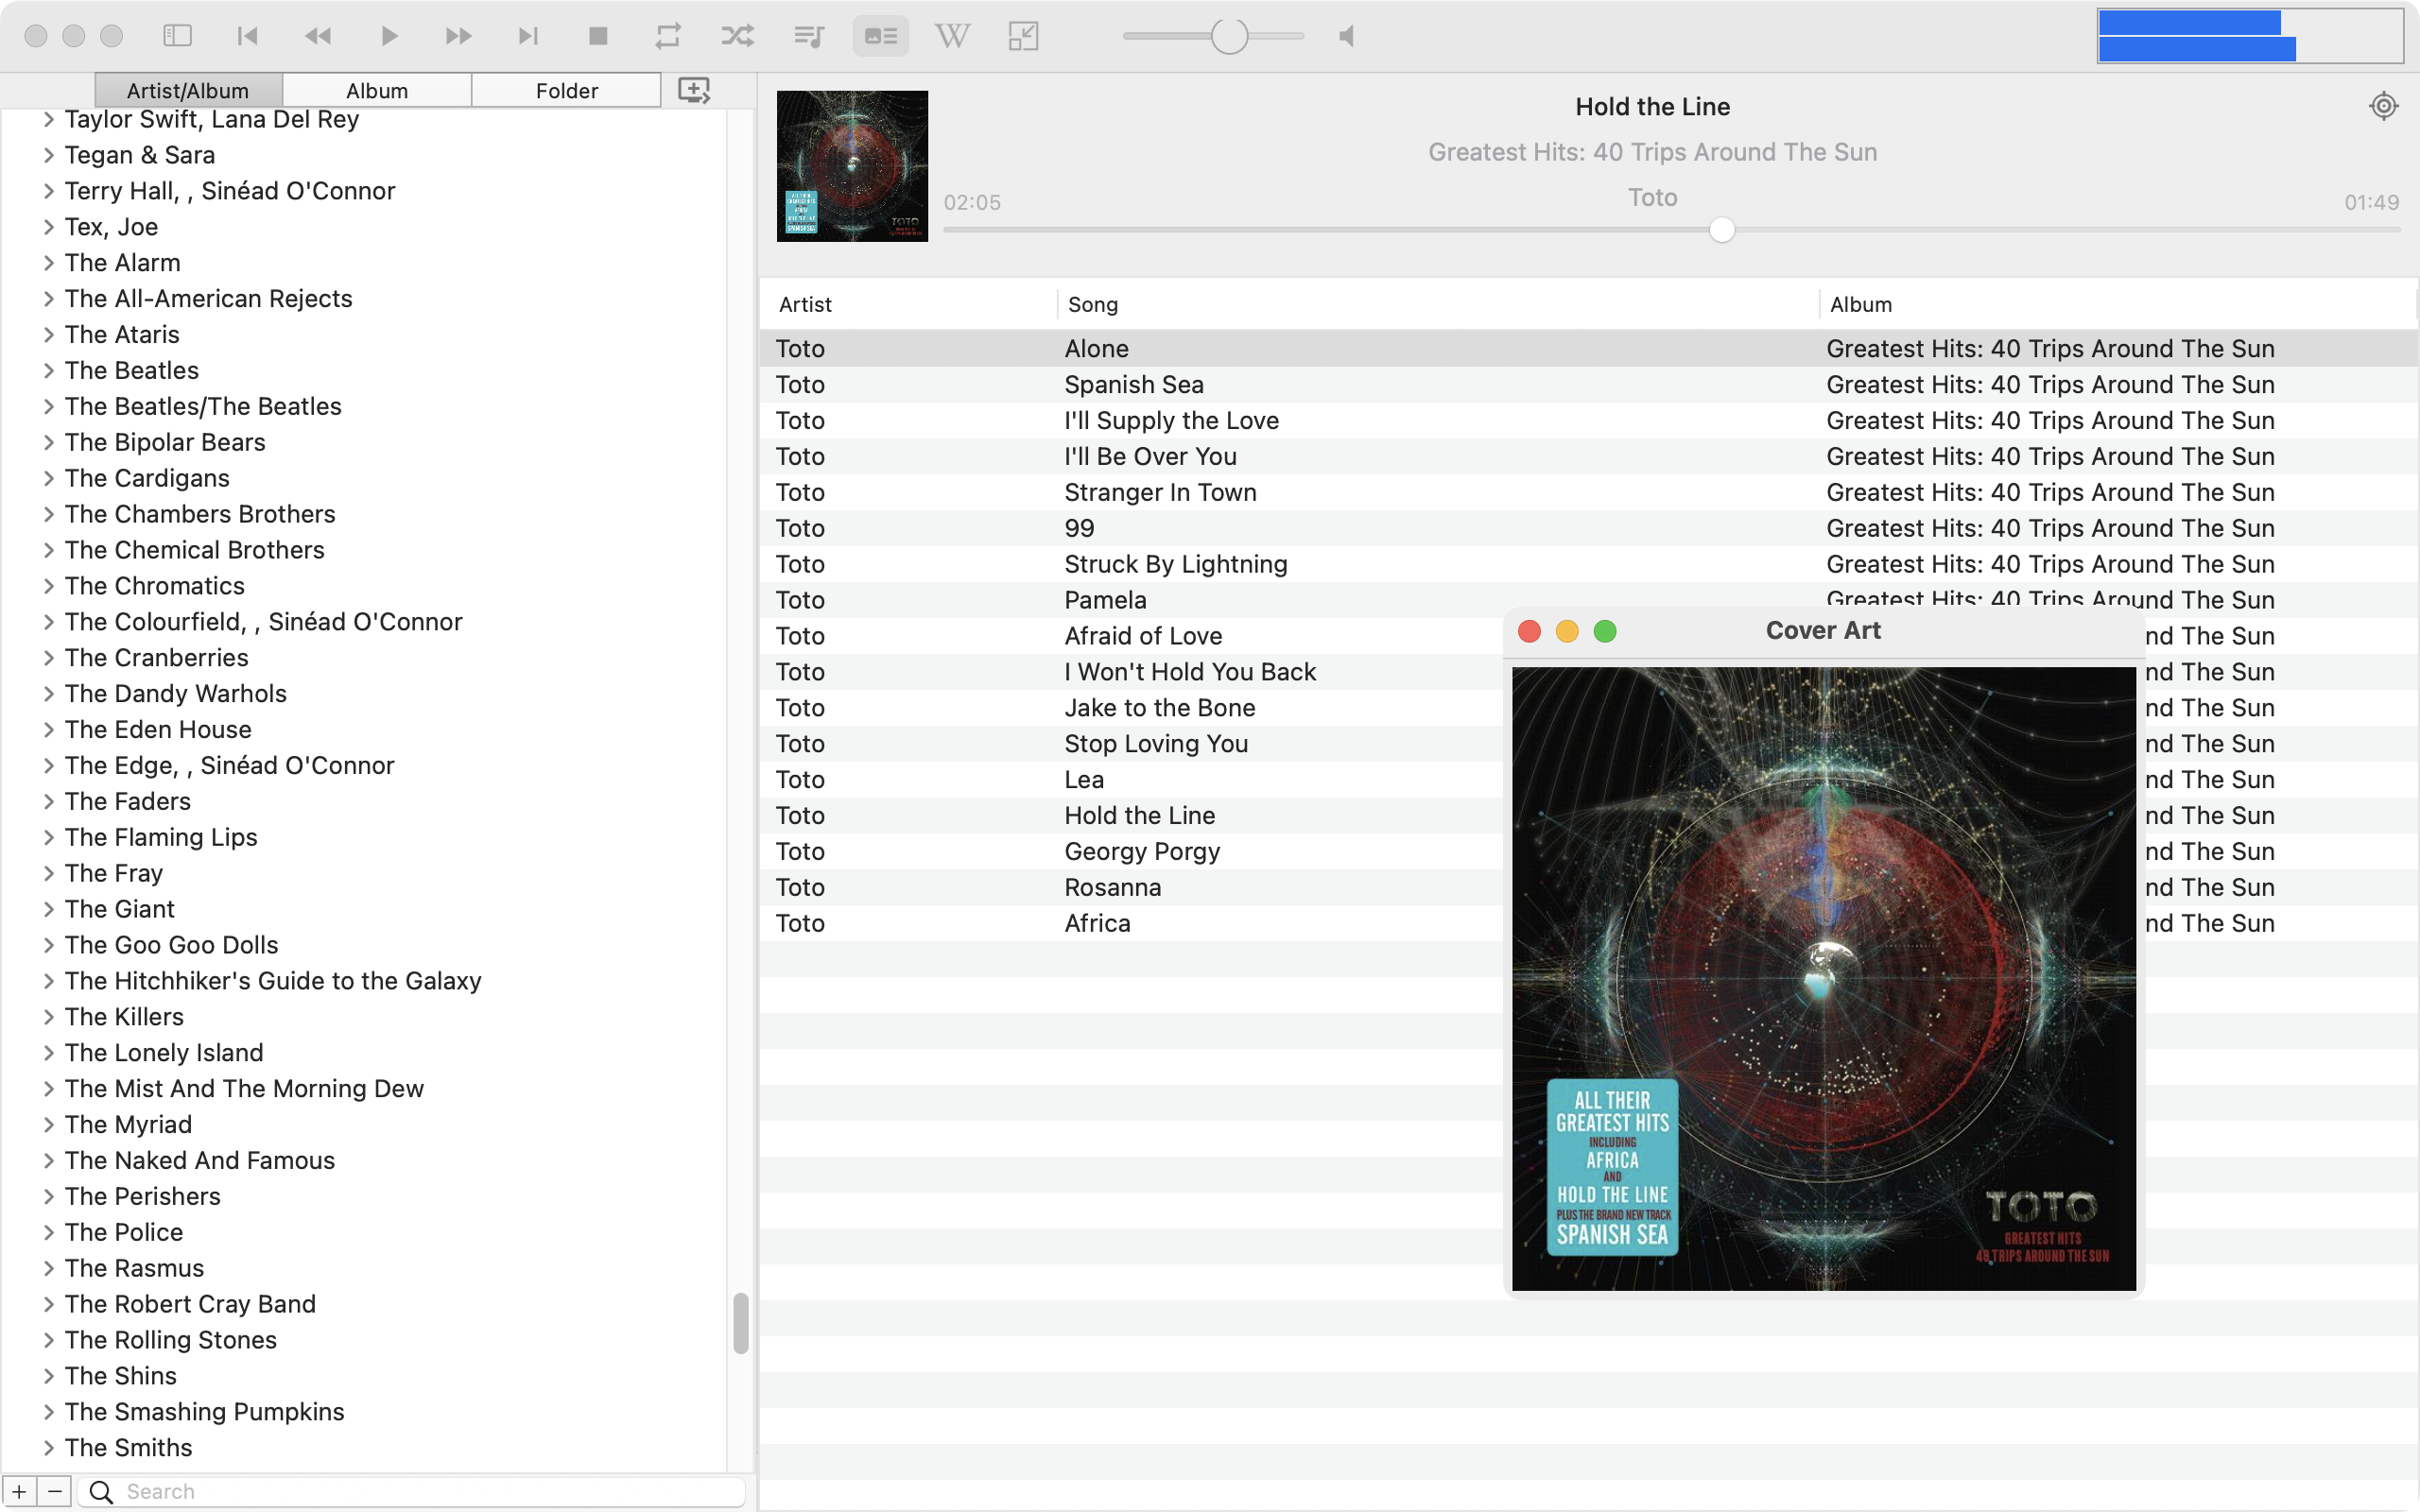The image size is (2420, 1512).
Task: Toggle the now playing info panel
Action: pos(881,36)
